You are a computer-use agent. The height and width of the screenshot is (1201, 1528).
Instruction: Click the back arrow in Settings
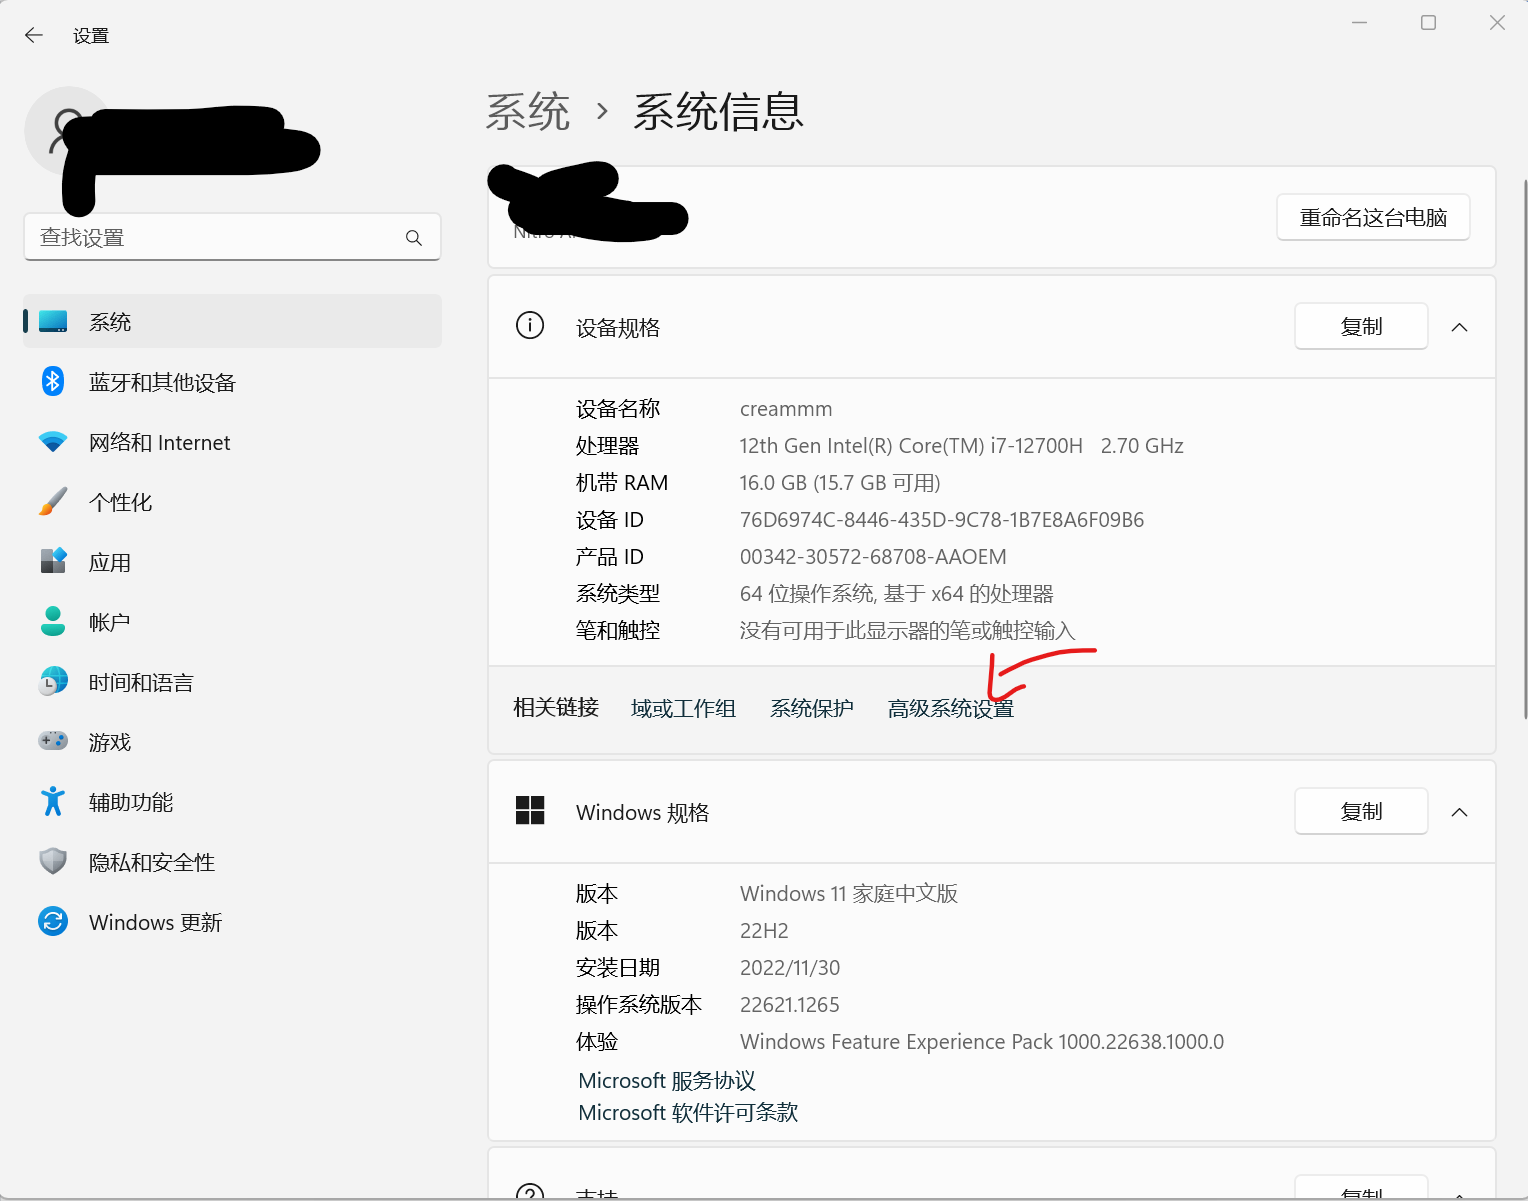click(34, 36)
